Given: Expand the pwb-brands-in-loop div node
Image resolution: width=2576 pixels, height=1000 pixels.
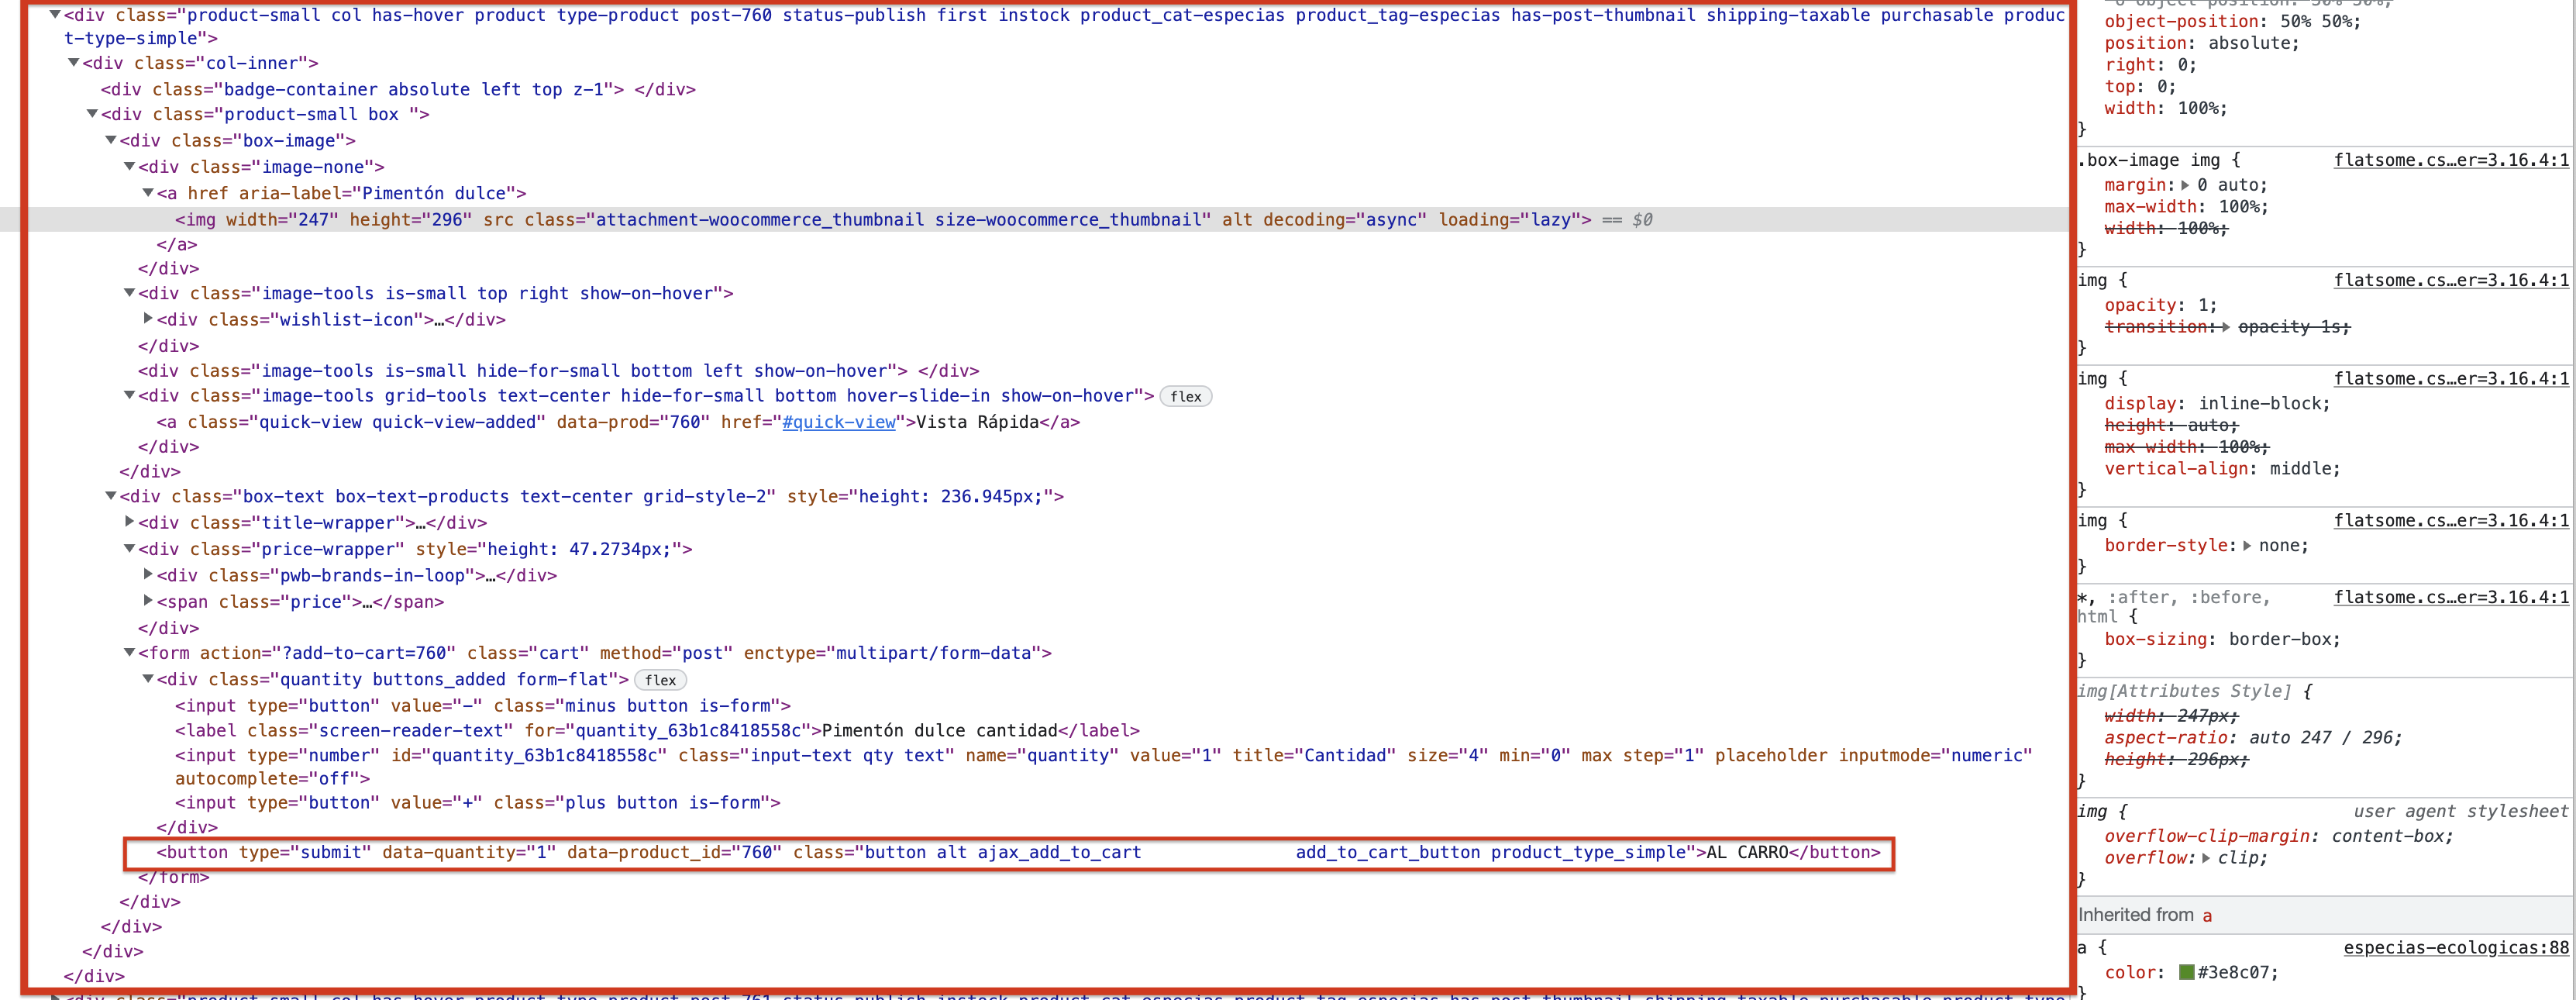Looking at the screenshot, I should tap(148, 575).
